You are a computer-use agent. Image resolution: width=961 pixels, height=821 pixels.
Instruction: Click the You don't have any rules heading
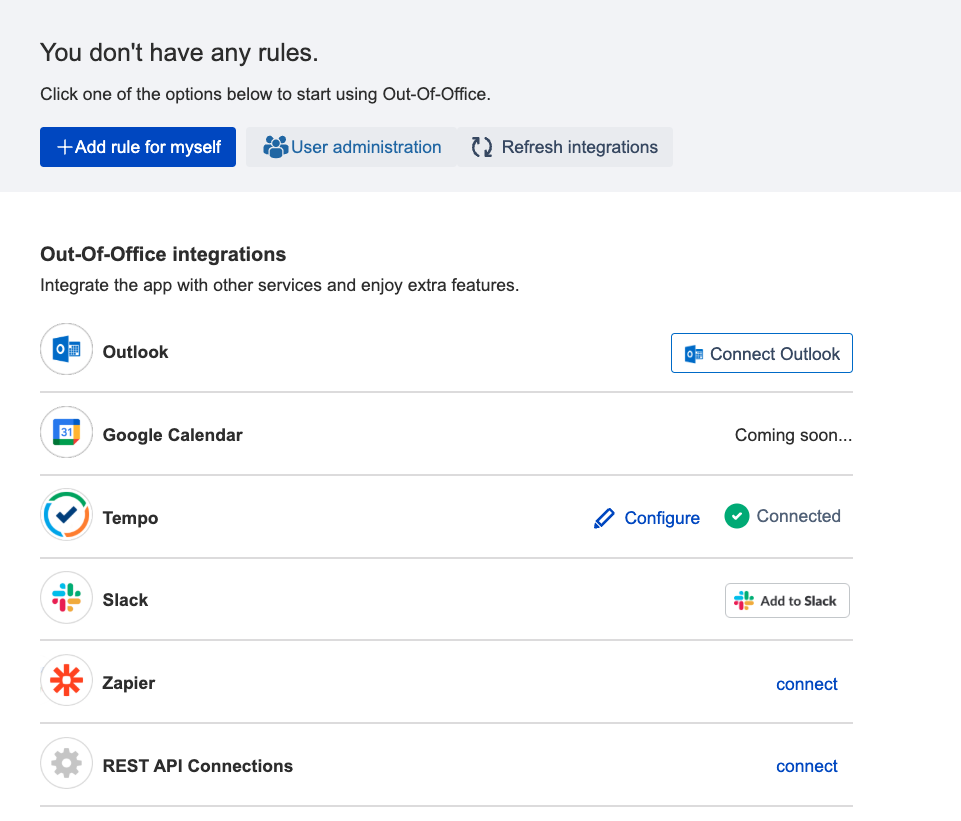pyautogui.click(x=179, y=53)
